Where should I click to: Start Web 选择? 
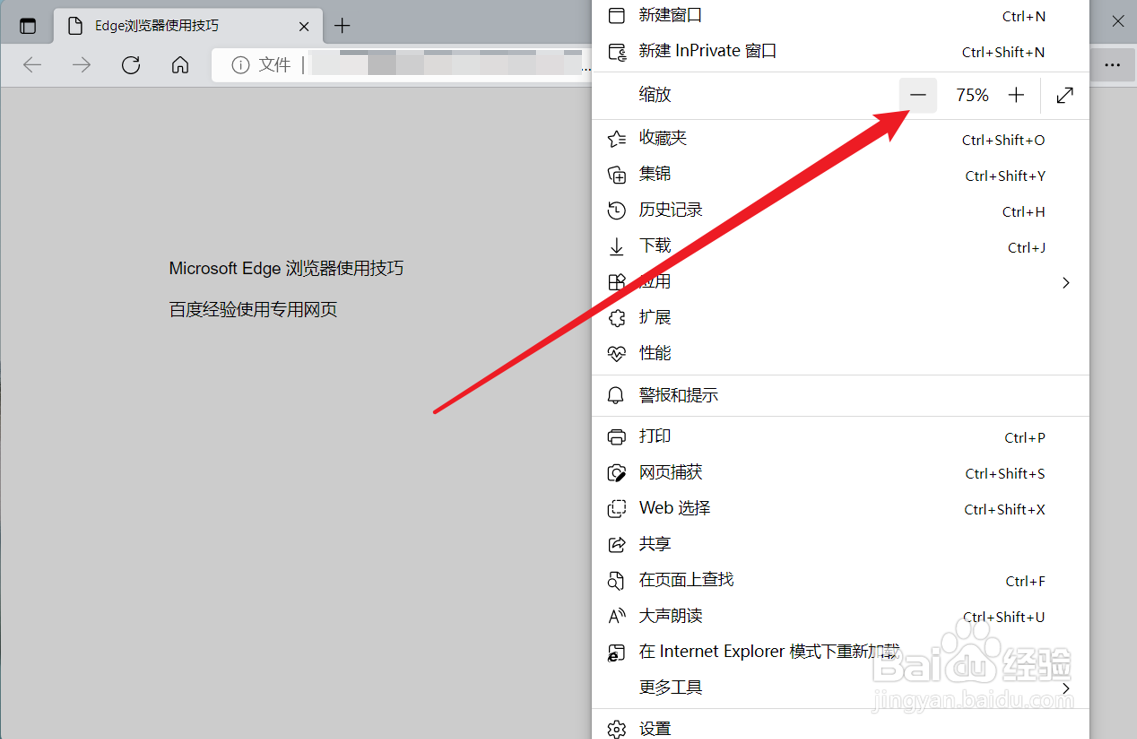coord(840,508)
